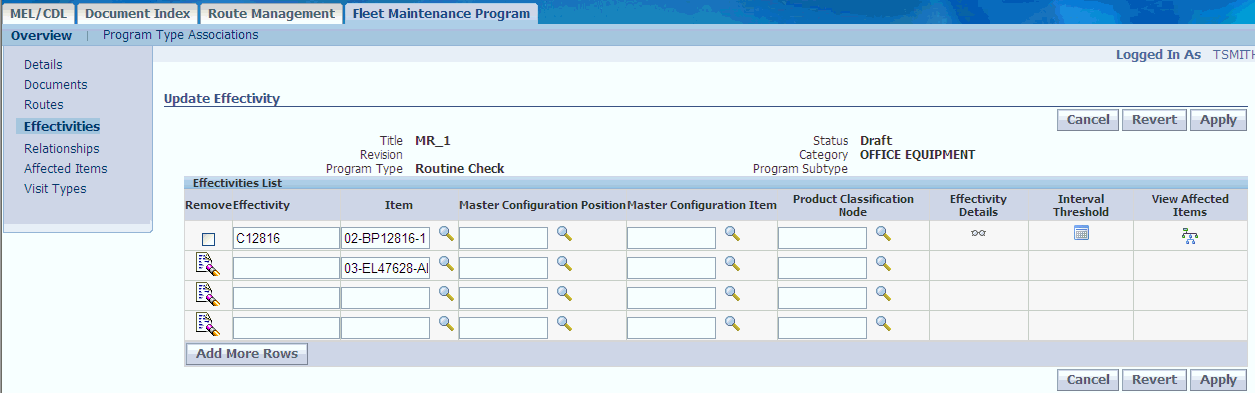Click top Cancel button
This screenshot has width=1255, height=393.
point(1088,119)
